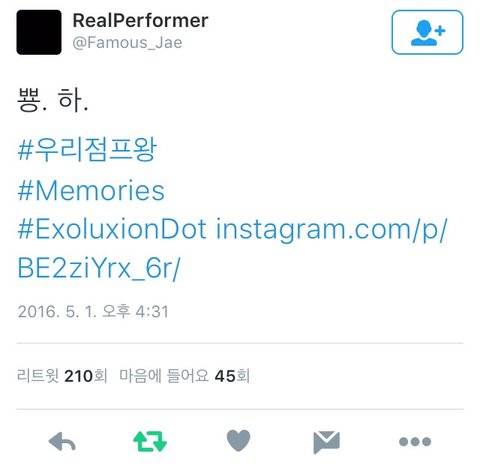480x474 pixels.
Task: Tap the bold 45 likes number
Action: [225, 376]
